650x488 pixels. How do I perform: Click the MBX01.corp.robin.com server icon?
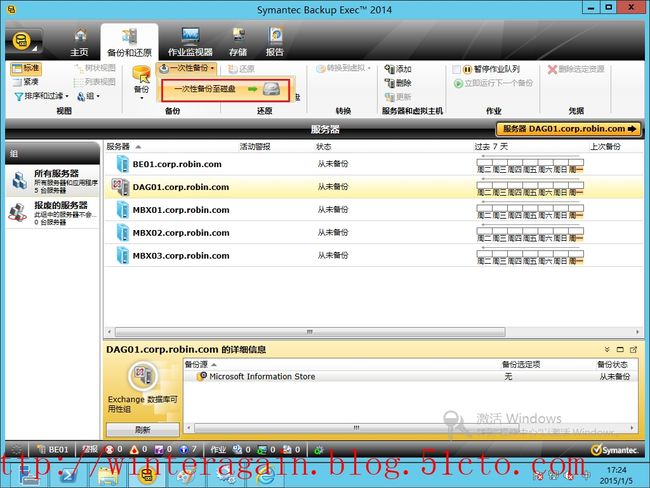(x=123, y=210)
